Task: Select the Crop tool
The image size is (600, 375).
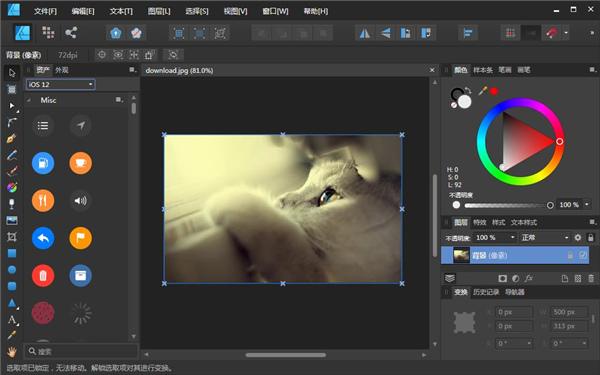Action: 12,237
